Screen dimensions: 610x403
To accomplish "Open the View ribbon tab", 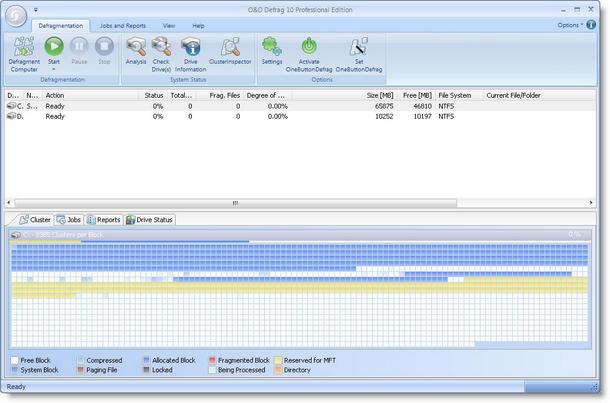I will tap(169, 26).
